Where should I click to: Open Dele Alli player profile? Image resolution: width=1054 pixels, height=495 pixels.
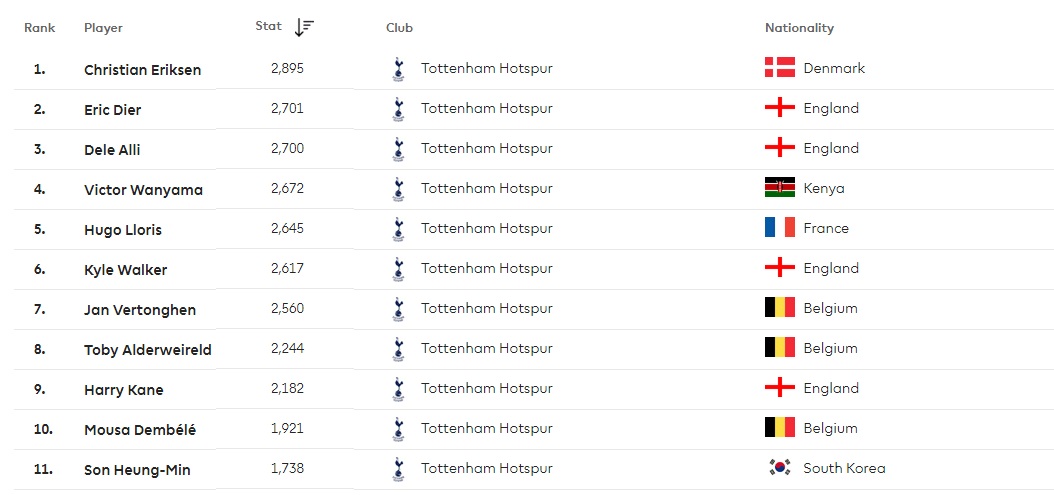(x=112, y=150)
